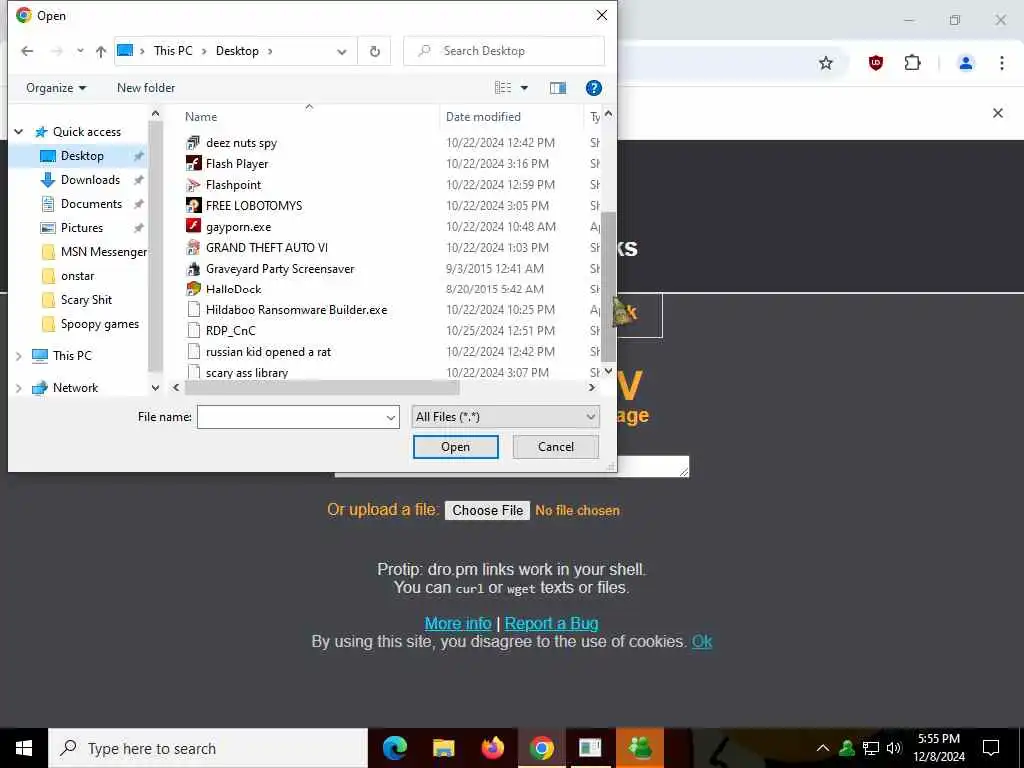Select the FREE LOBOTOMYS file icon
The height and width of the screenshot is (768, 1024).
point(193,206)
